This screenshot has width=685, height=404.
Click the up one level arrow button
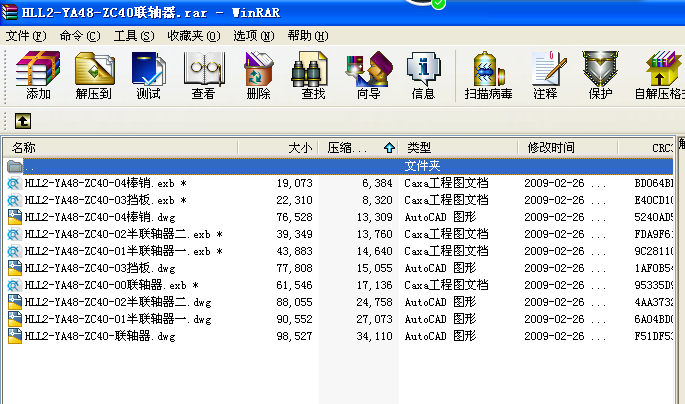[x=23, y=121]
